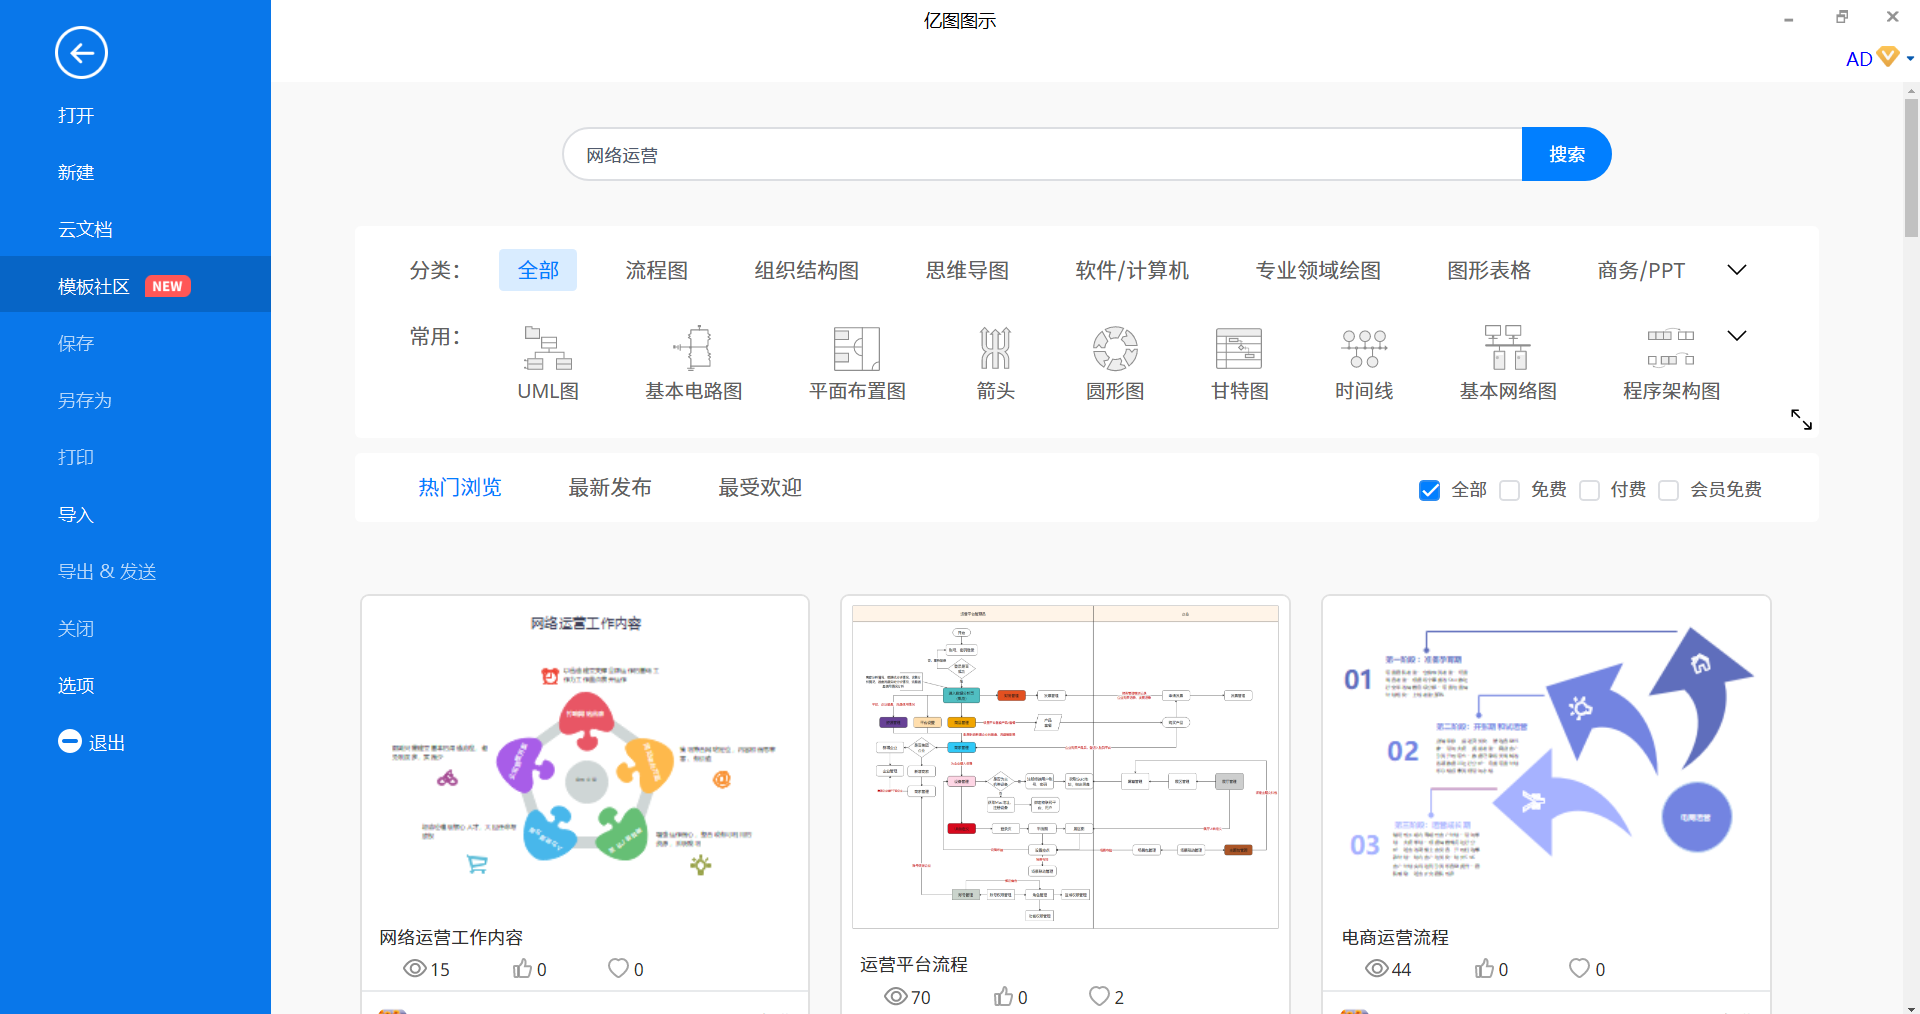The height and width of the screenshot is (1014, 1920).
Task: Filter by 思维导图 category
Action: click(x=966, y=270)
